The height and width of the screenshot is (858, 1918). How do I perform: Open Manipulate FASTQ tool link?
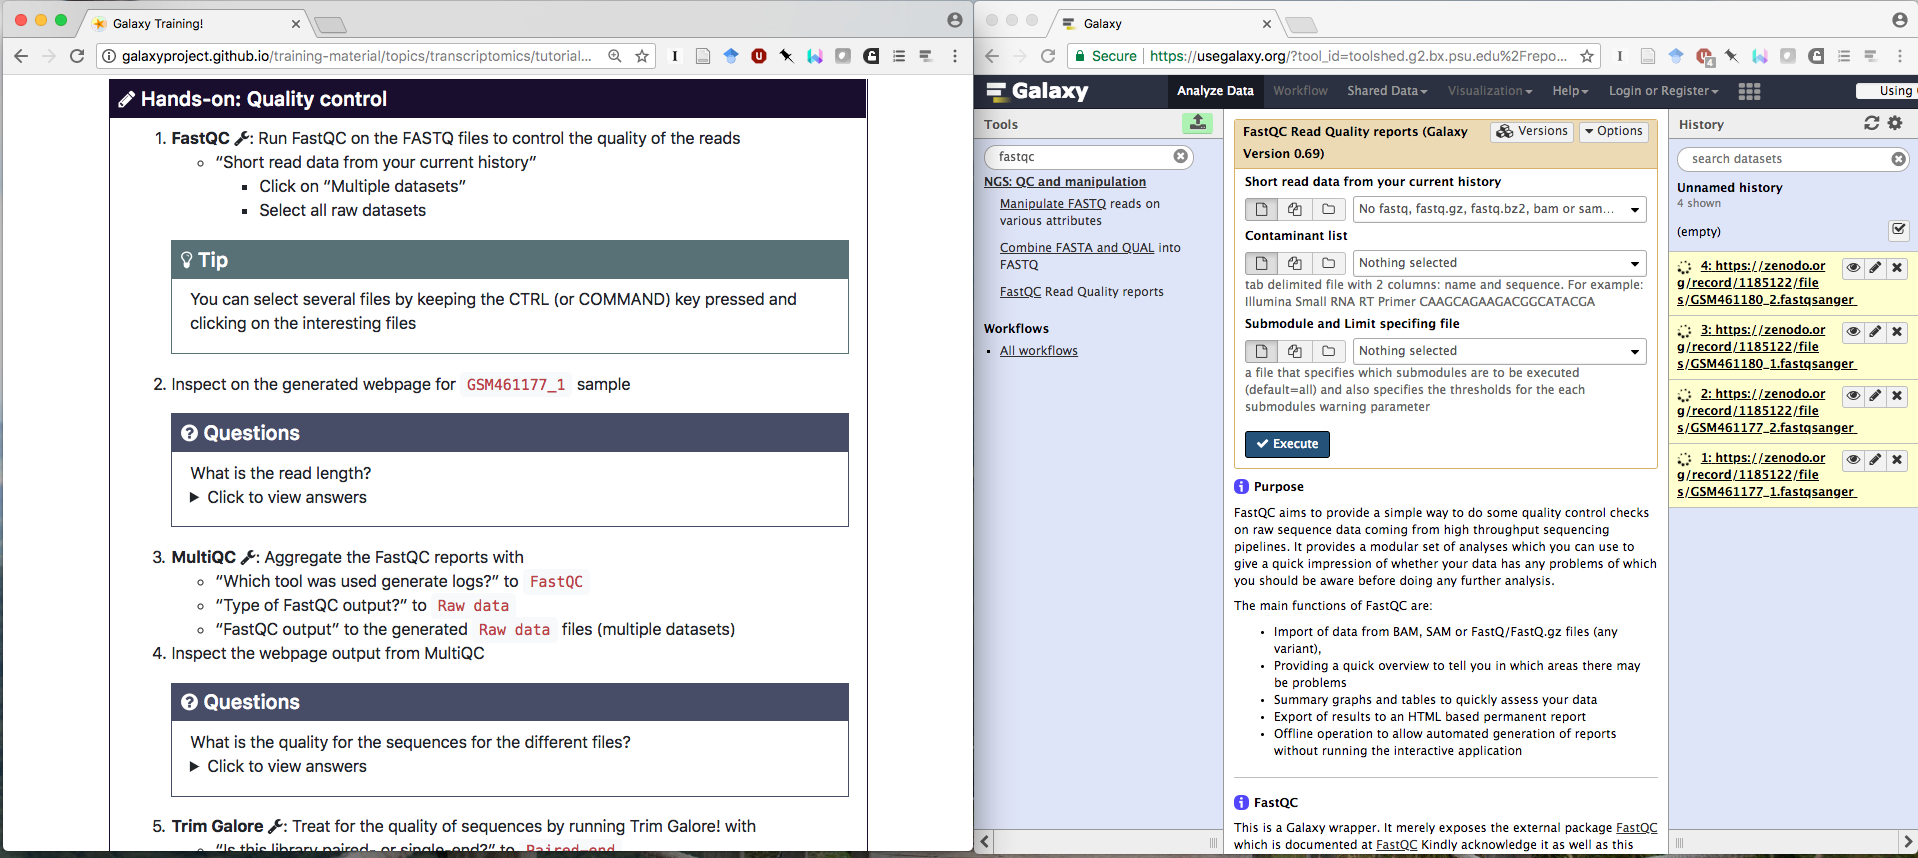1053,204
